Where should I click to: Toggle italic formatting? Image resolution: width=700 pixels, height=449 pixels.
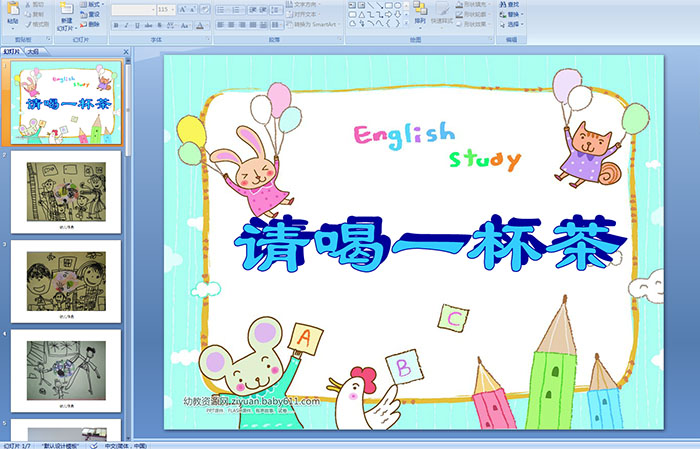click(125, 25)
